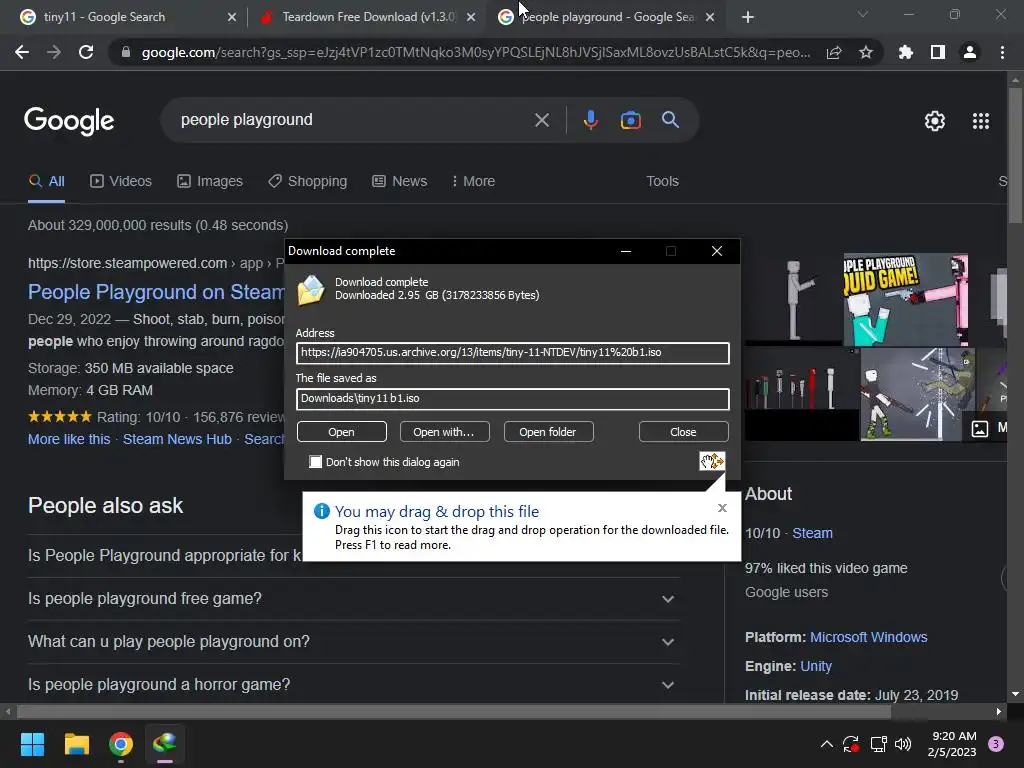The height and width of the screenshot is (768, 1024).
Task: Click the Google search input field
Action: 353,120
